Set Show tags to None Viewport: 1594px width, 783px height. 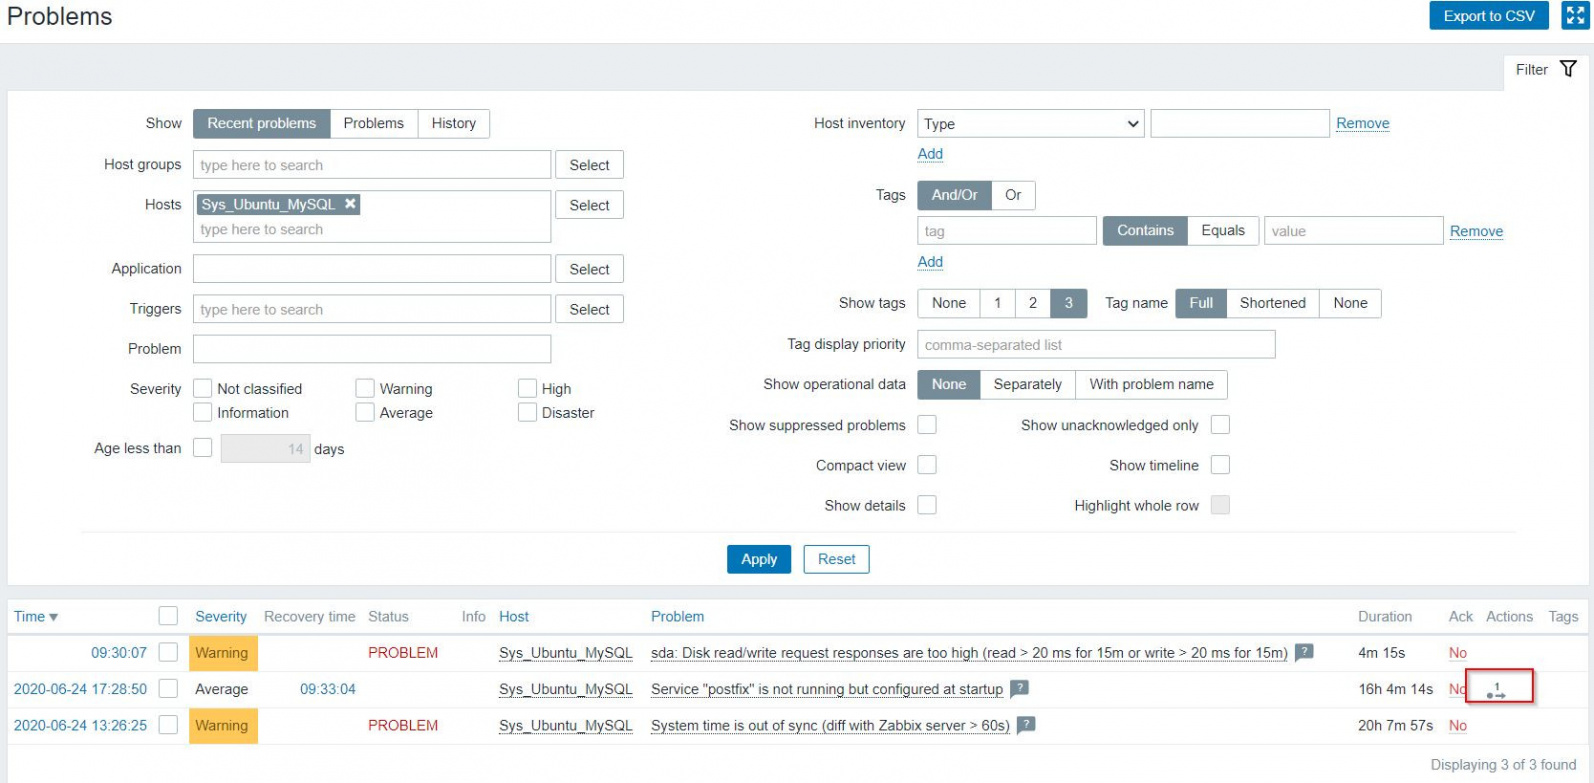[949, 303]
